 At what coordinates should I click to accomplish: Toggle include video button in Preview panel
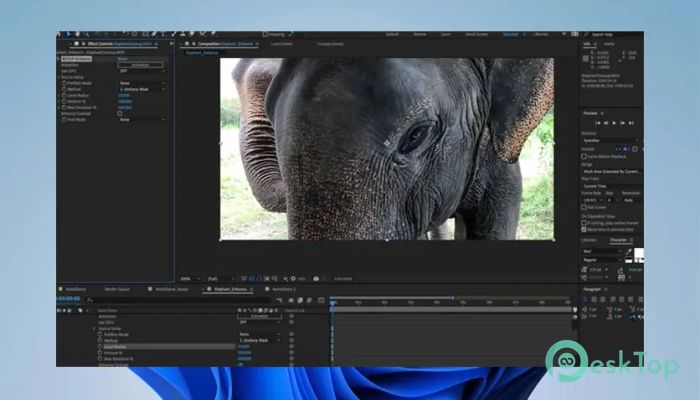[x=618, y=149]
